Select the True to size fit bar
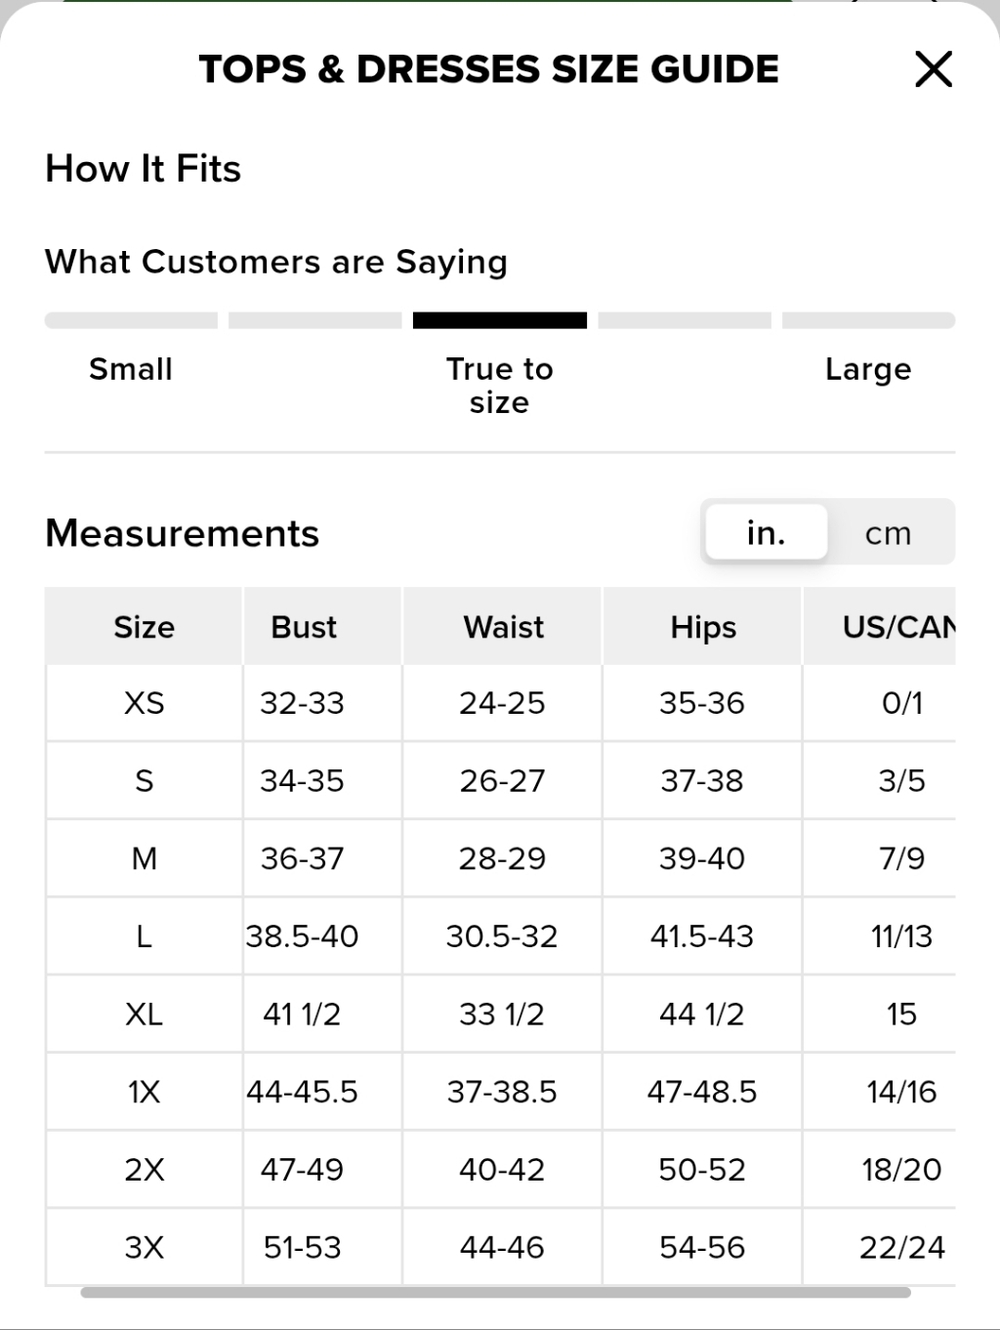This screenshot has height=1330, width=1000. pos(499,320)
